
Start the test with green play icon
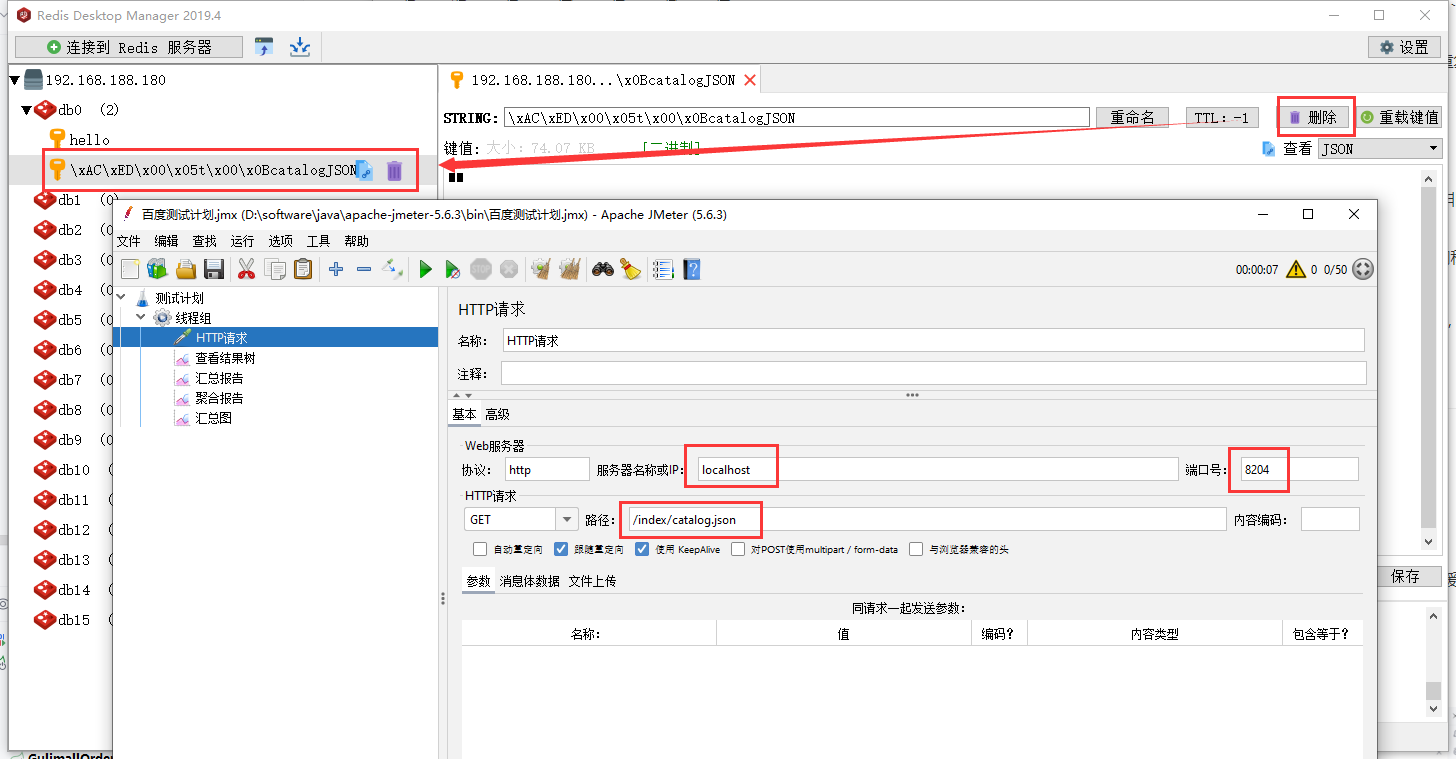tap(425, 269)
